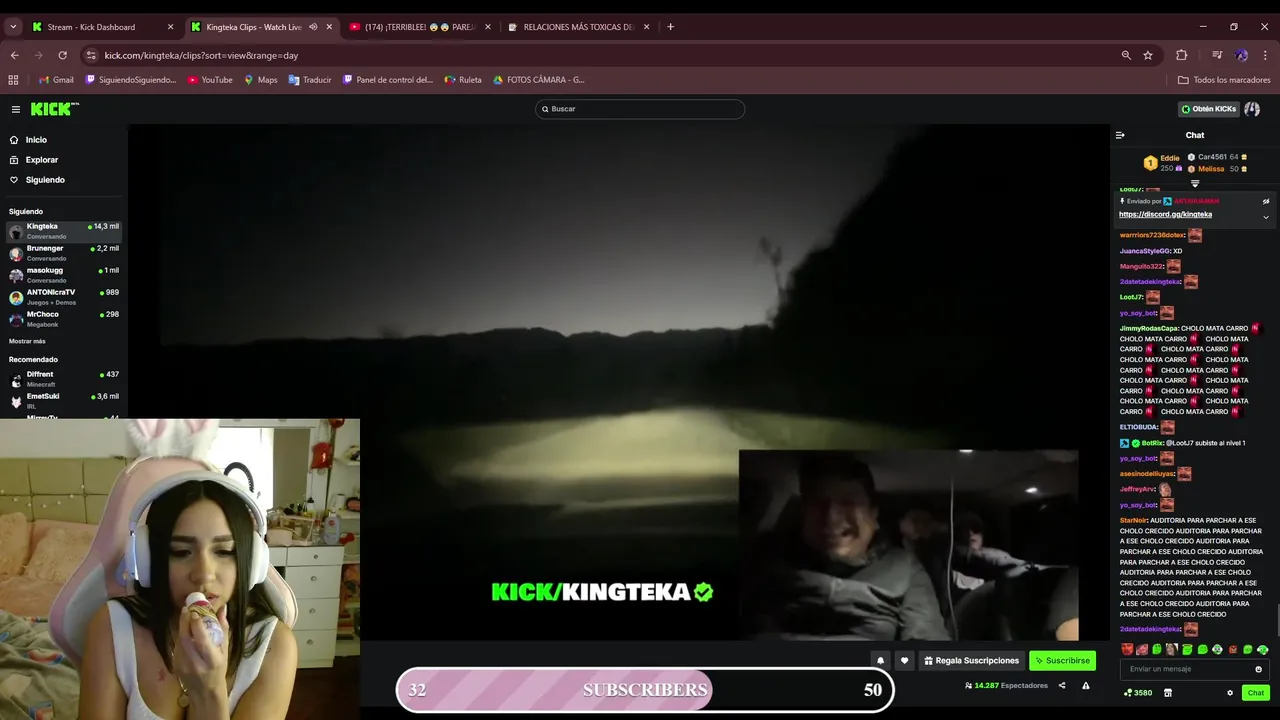Expand the gift leaderboard arrow
Screen dimensions: 1280x720
tap(1194, 183)
